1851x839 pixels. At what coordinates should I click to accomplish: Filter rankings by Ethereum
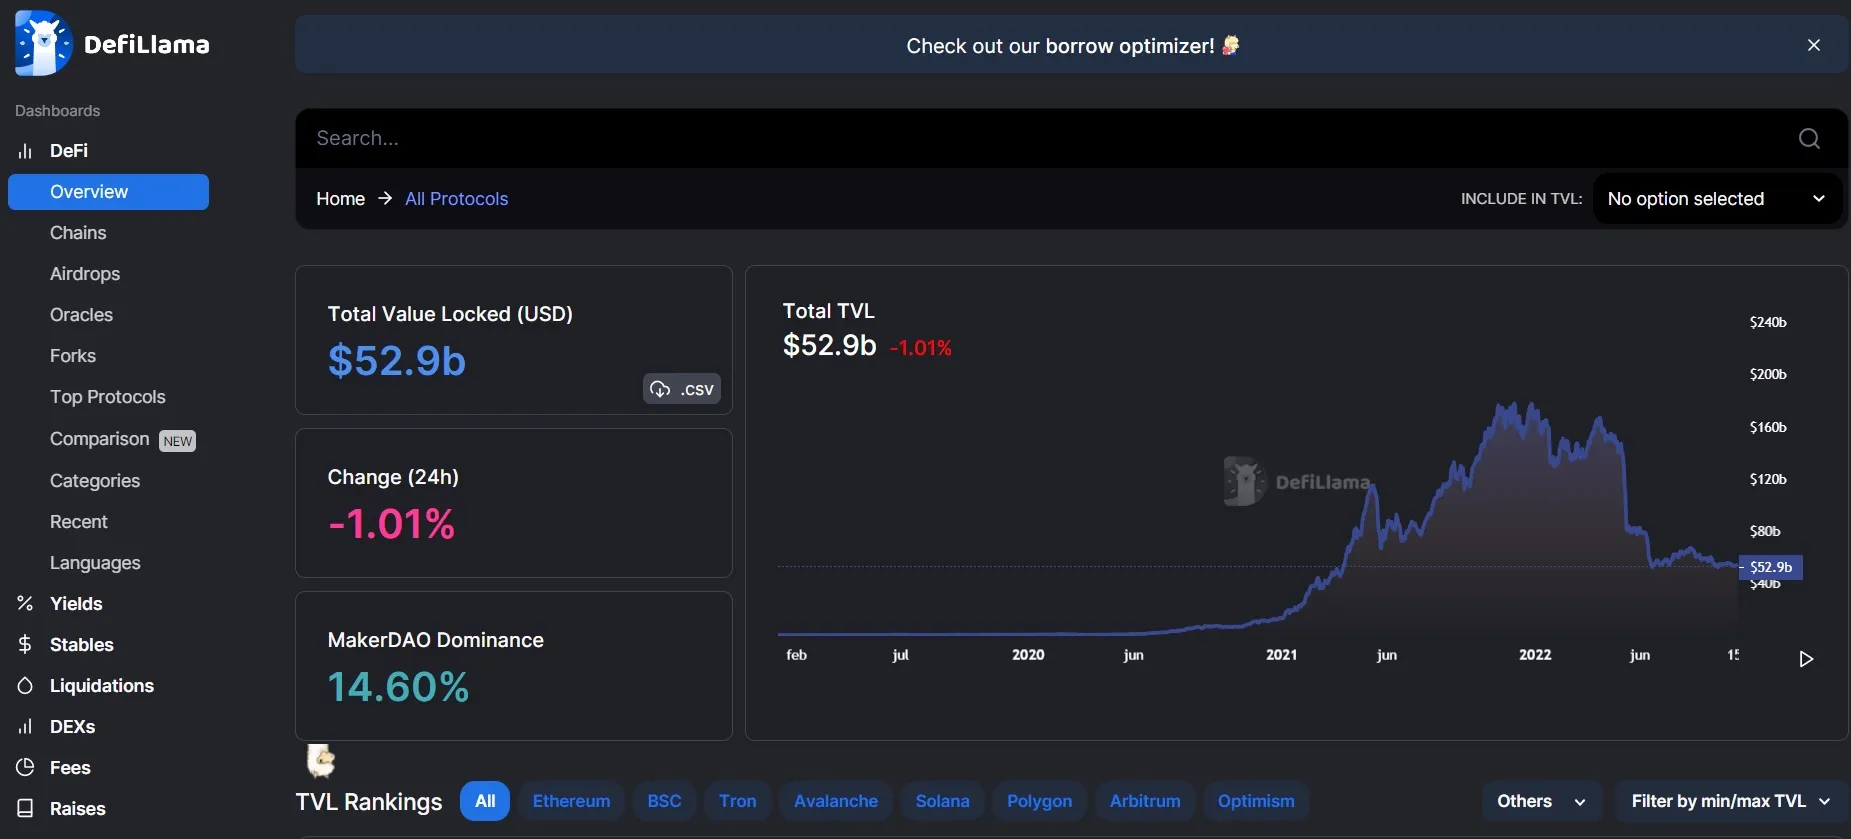(x=571, y=801)
